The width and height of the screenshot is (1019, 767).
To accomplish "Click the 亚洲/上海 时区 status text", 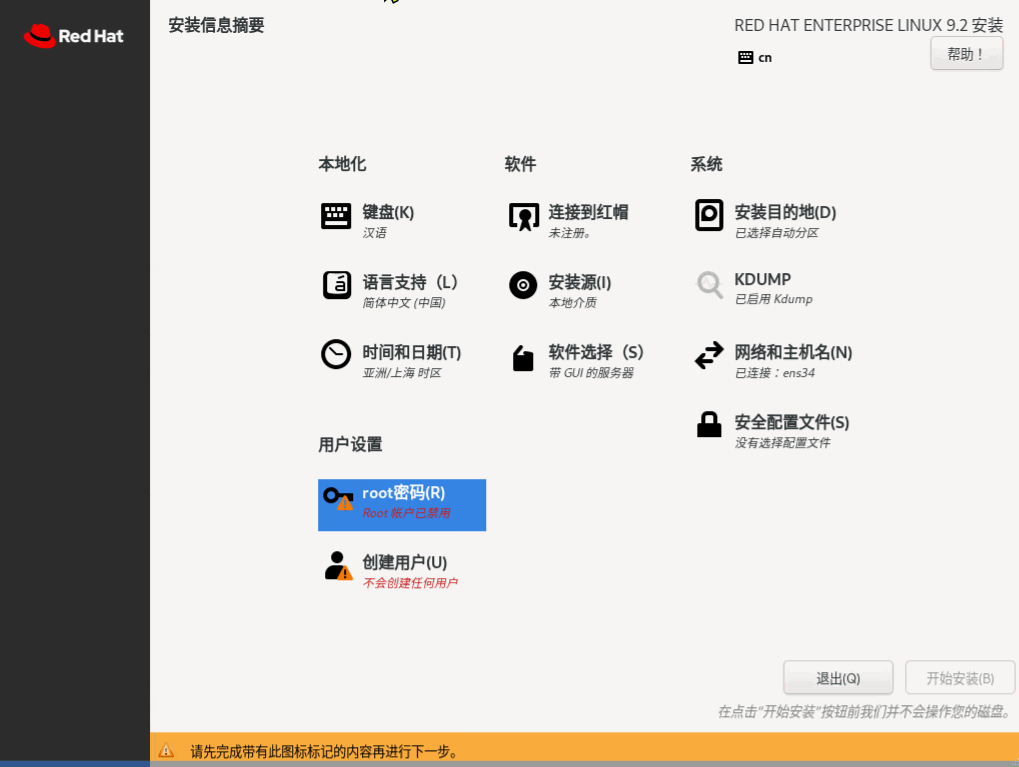I will coord(402,373).
